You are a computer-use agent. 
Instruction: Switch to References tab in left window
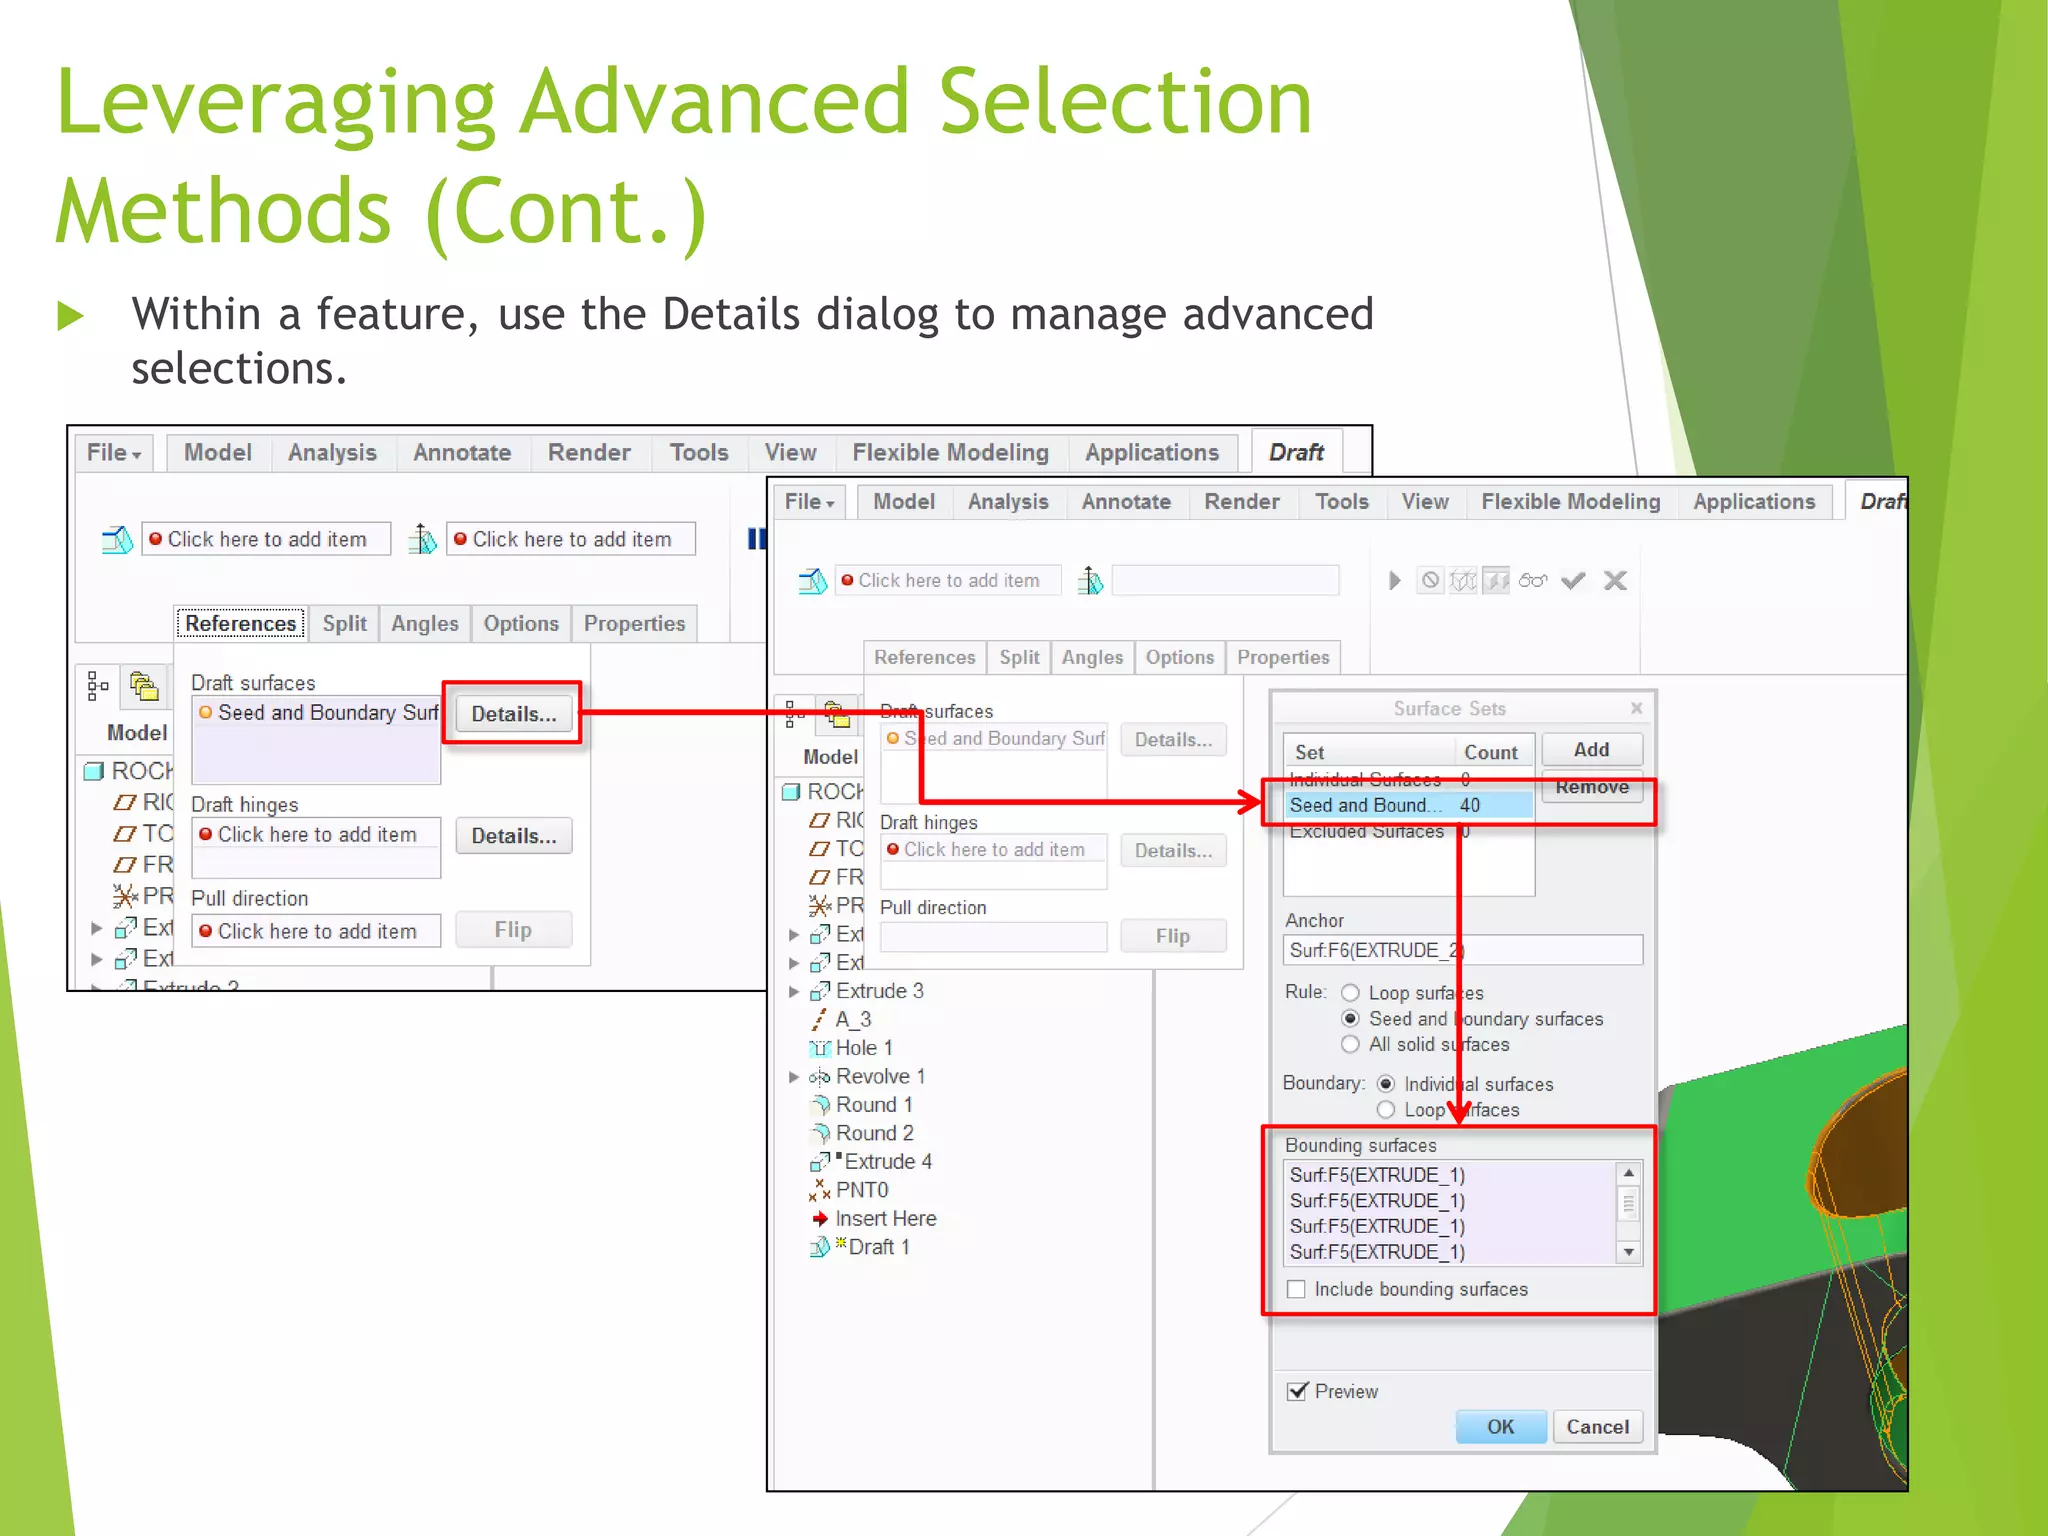click(x=241, y=624)
